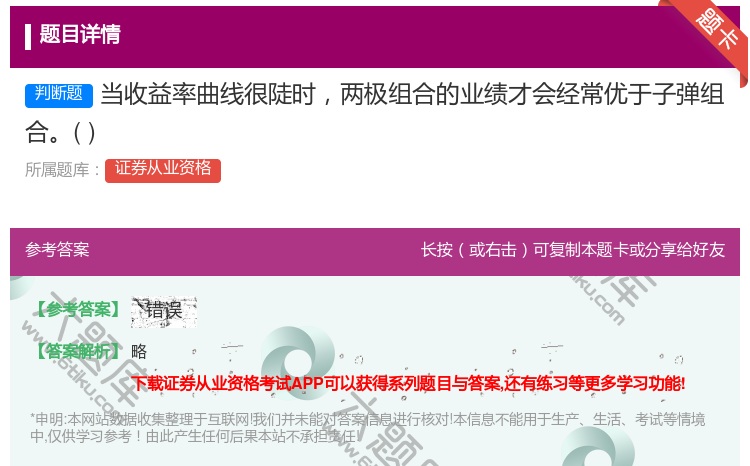Click the stiku.com watermark at top right

[x=611, y=300]
